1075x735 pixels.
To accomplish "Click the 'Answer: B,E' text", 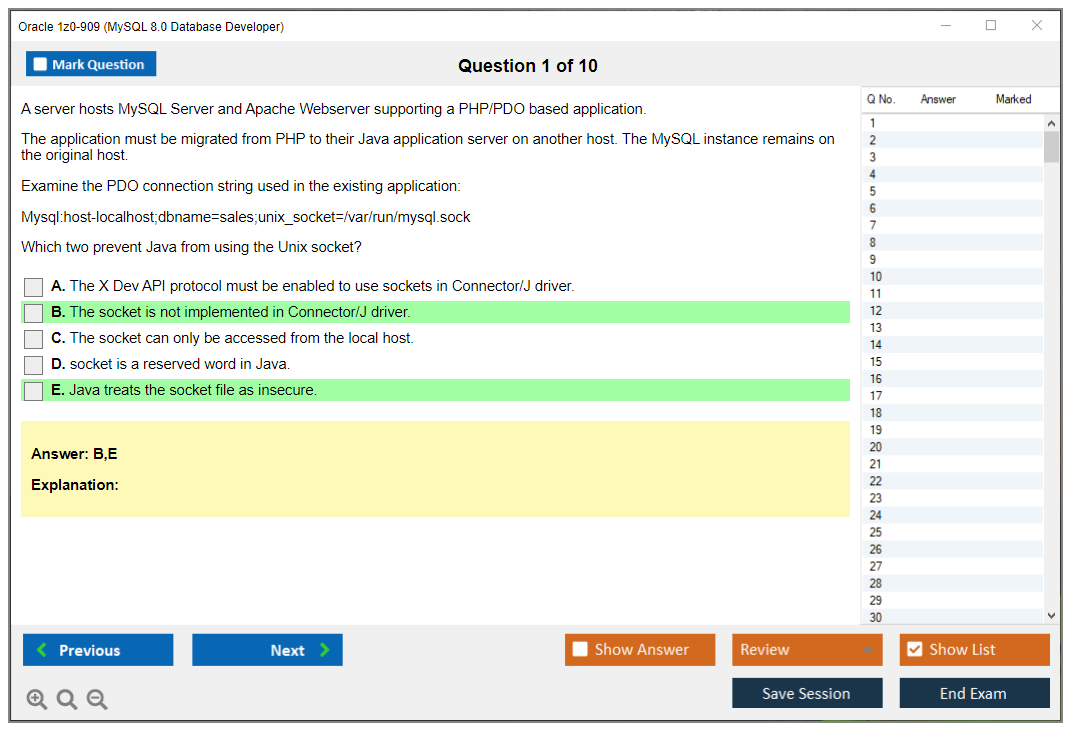I will coord(74,454).
